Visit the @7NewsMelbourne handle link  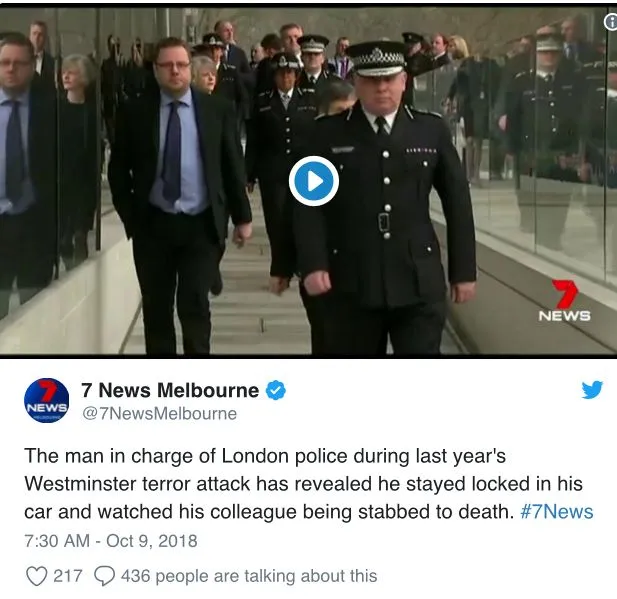(x=159, y=414)
